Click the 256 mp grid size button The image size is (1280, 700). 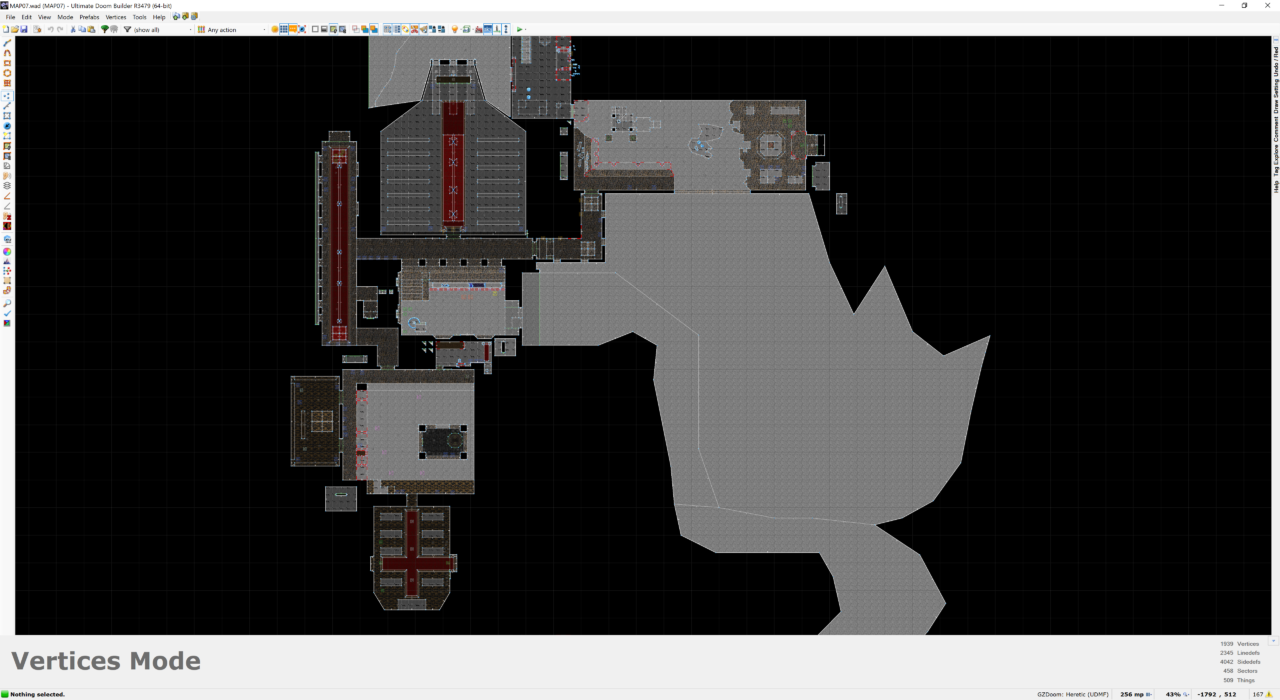1133,694
